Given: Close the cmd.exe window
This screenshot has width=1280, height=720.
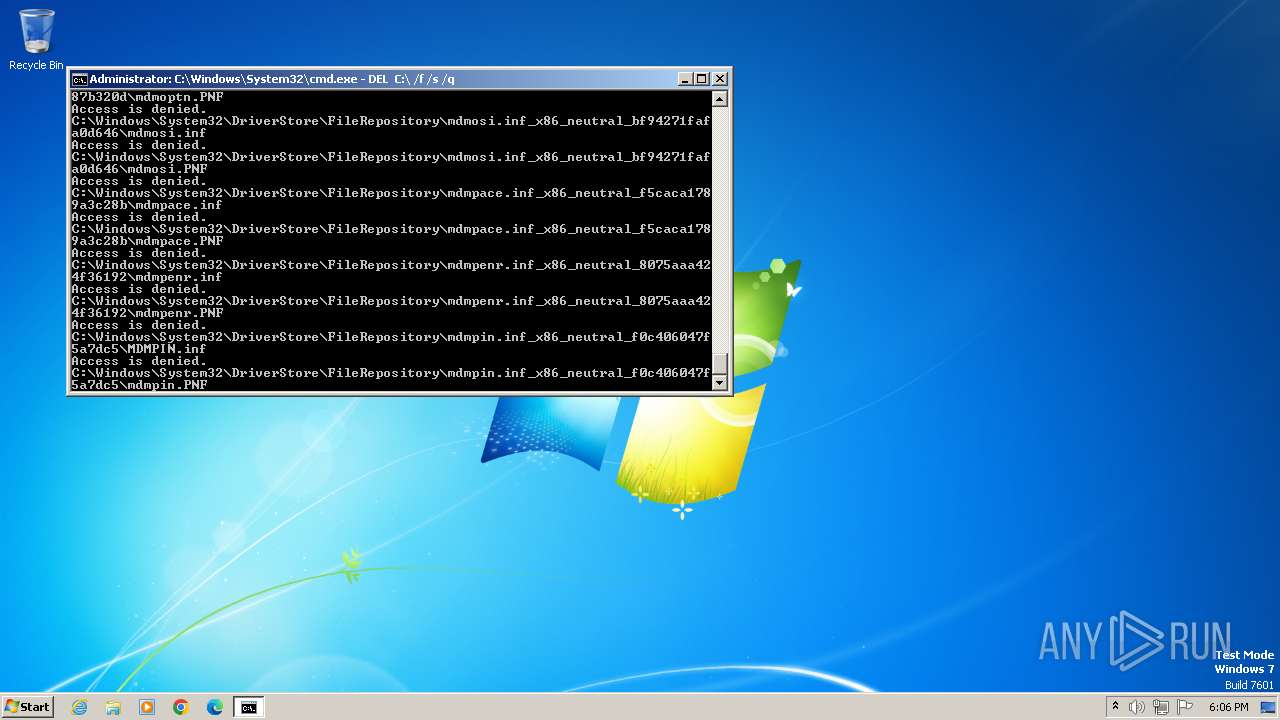Looking at the screenshot, I should coord(719,79).
